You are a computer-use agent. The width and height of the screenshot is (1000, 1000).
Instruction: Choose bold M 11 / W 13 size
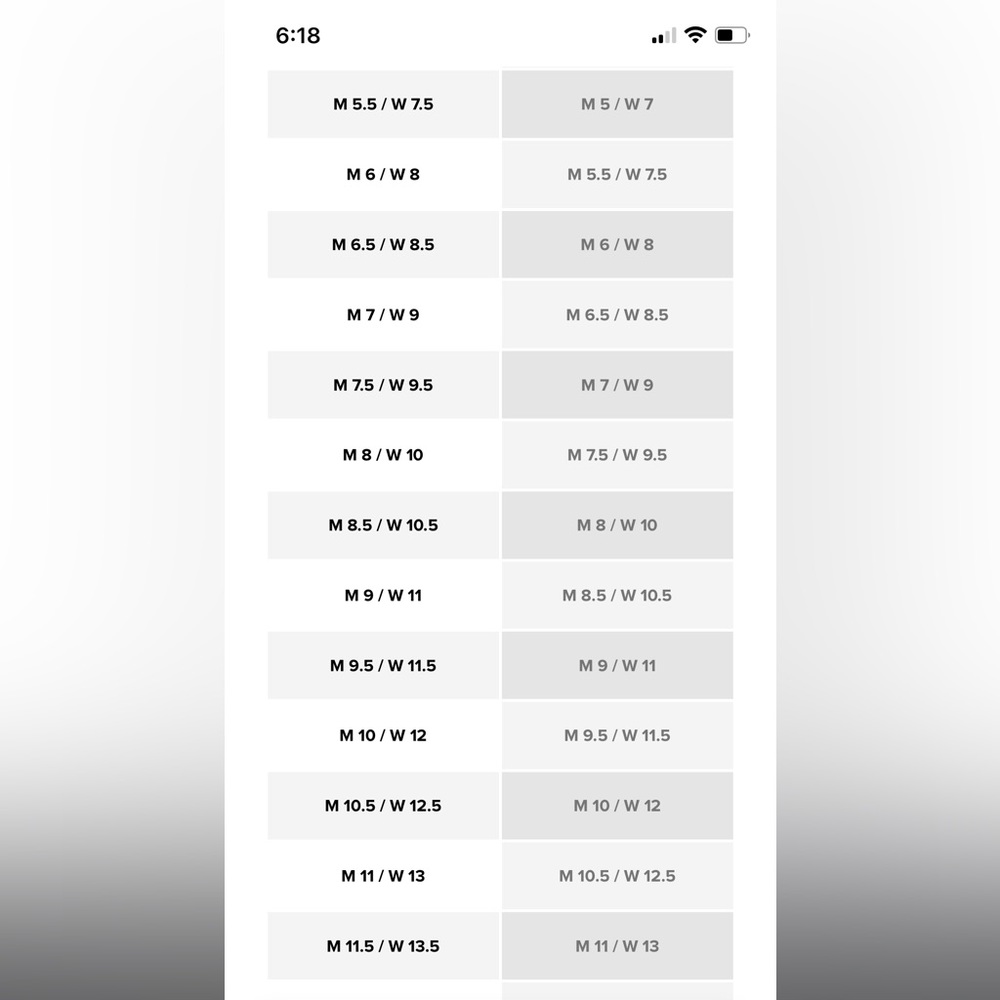click(383, 876)
